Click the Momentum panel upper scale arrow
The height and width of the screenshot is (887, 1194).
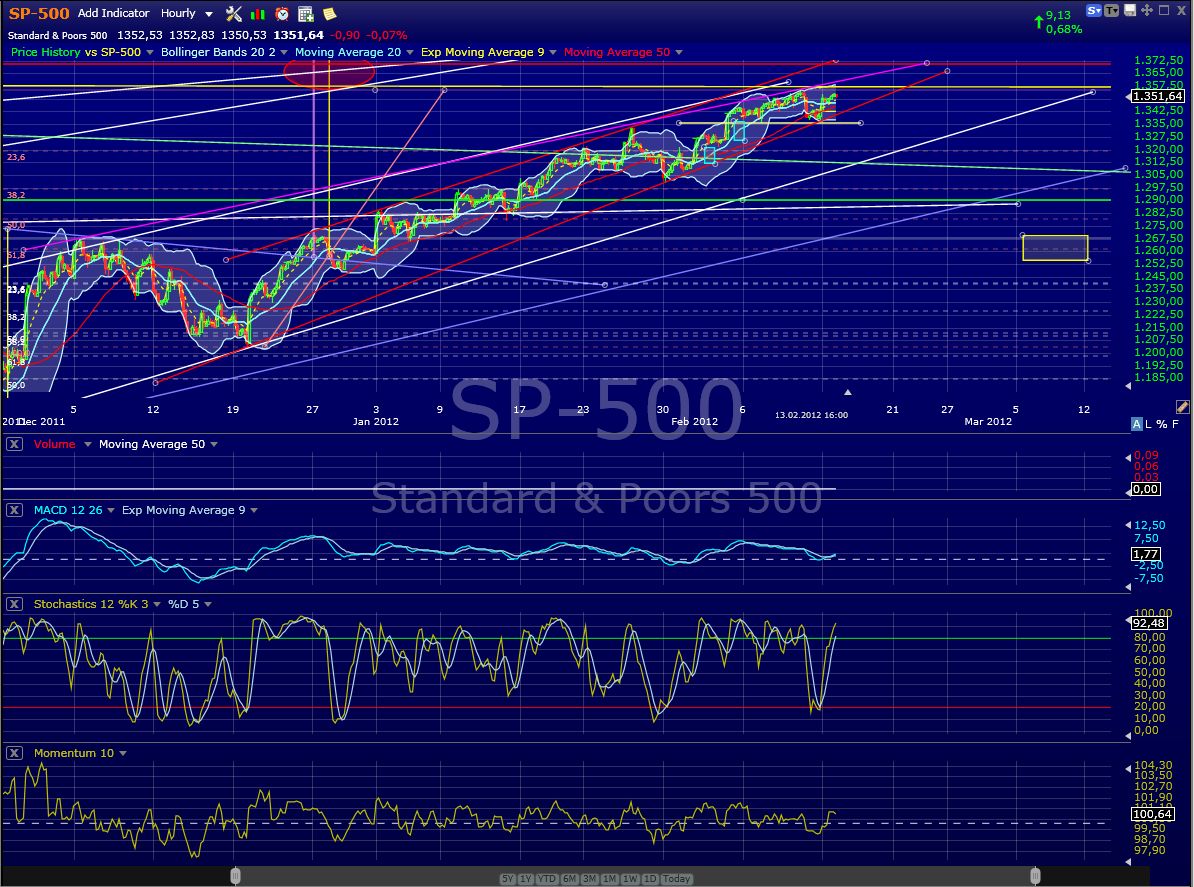pos(1129,769)
